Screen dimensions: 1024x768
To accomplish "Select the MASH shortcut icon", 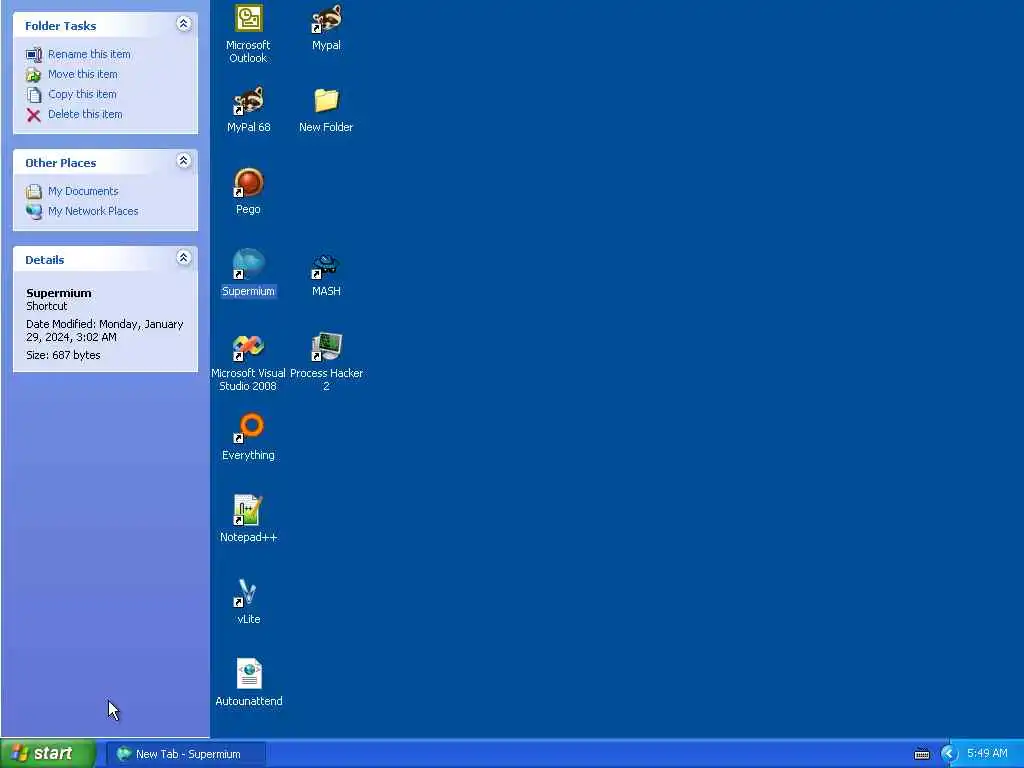I will 326,264.
